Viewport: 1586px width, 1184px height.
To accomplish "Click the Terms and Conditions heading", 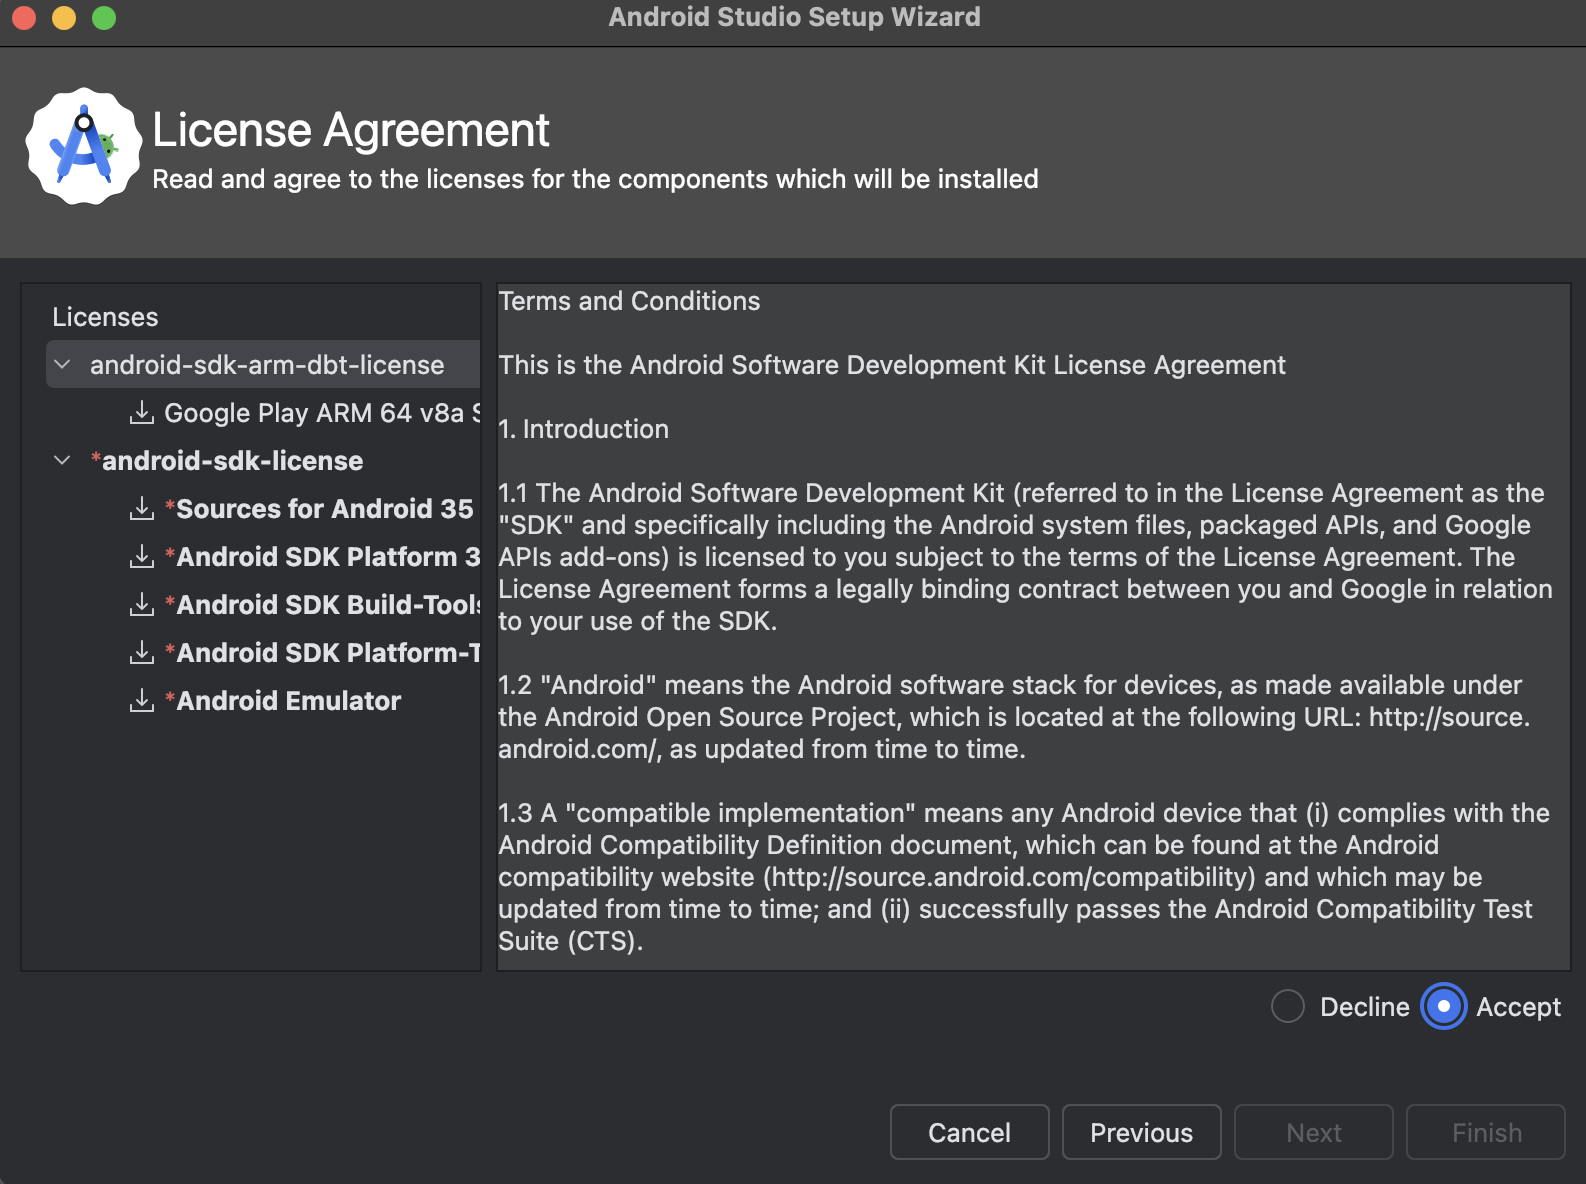I will tap(629, 301).
